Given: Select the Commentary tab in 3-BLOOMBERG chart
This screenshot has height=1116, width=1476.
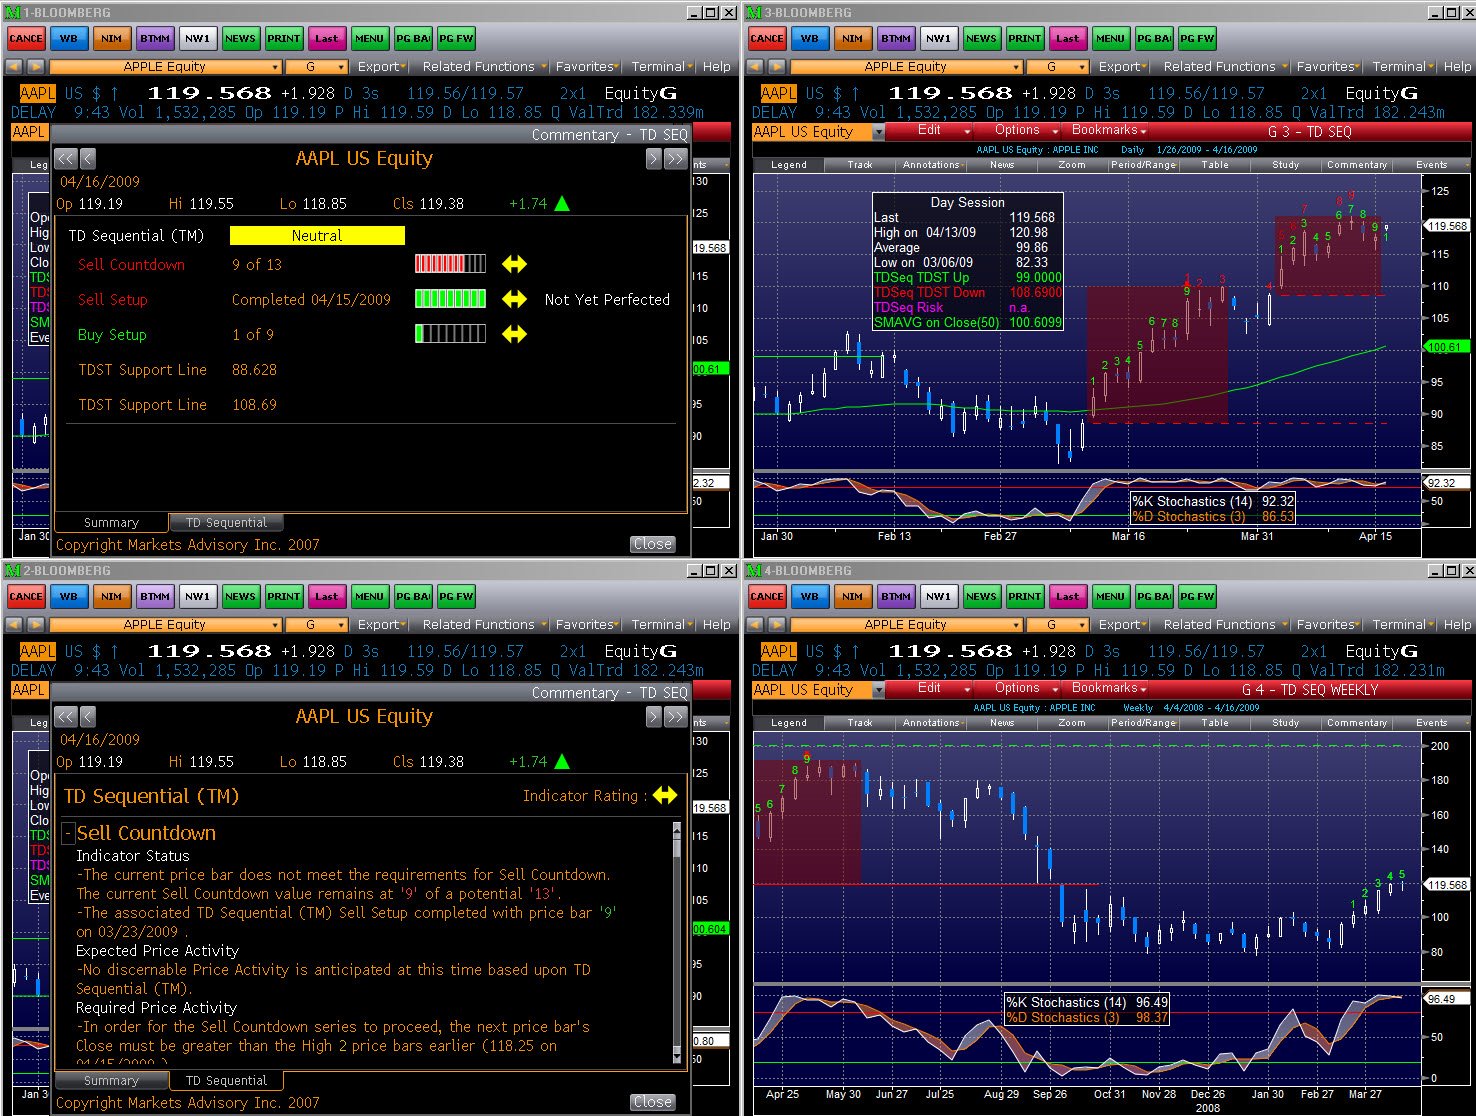Looking at the screenshot, I should (1357, 164).
